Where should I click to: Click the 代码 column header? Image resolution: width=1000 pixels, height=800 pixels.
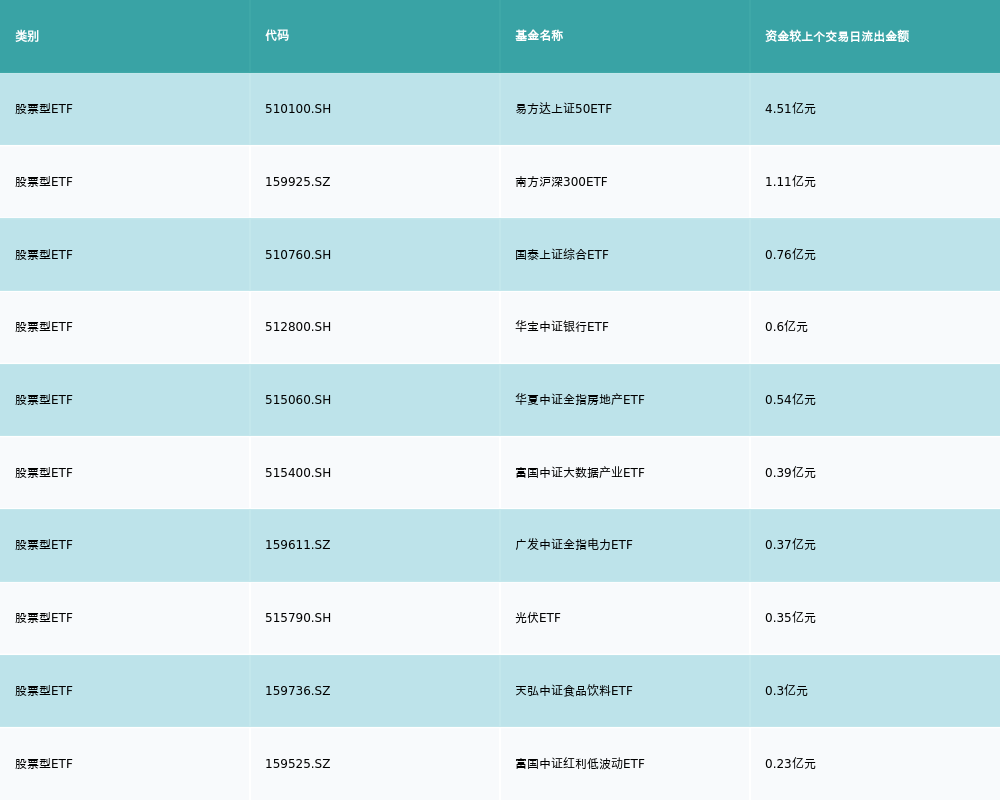coord(277,36)
